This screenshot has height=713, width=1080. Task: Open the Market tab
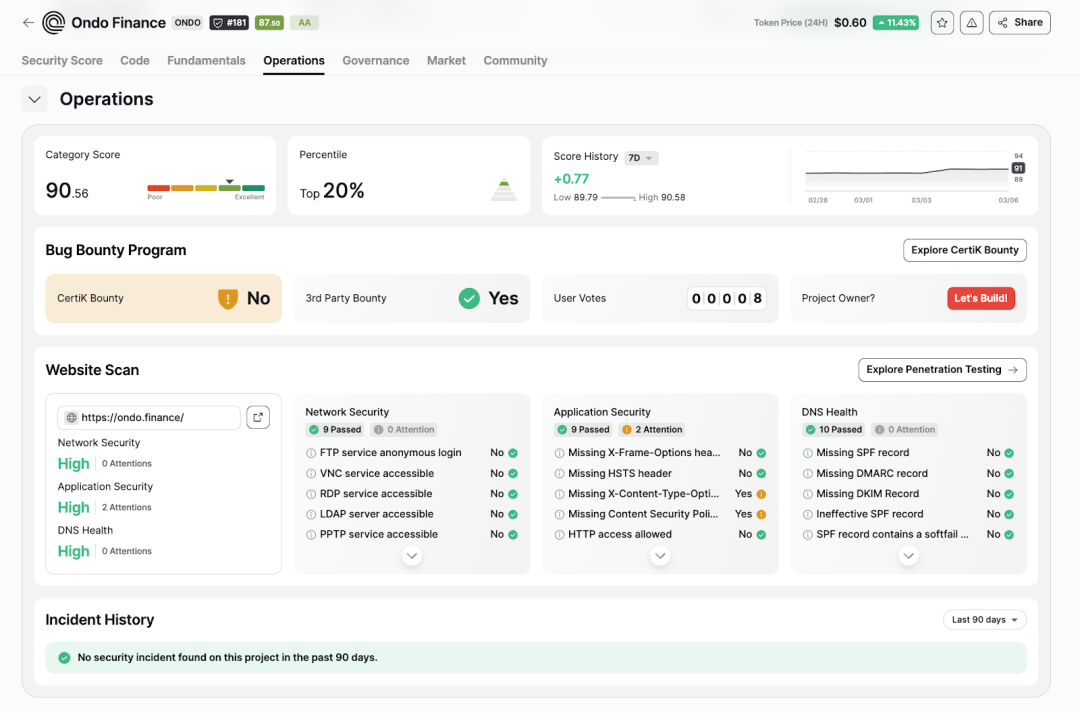coord(446,61)
